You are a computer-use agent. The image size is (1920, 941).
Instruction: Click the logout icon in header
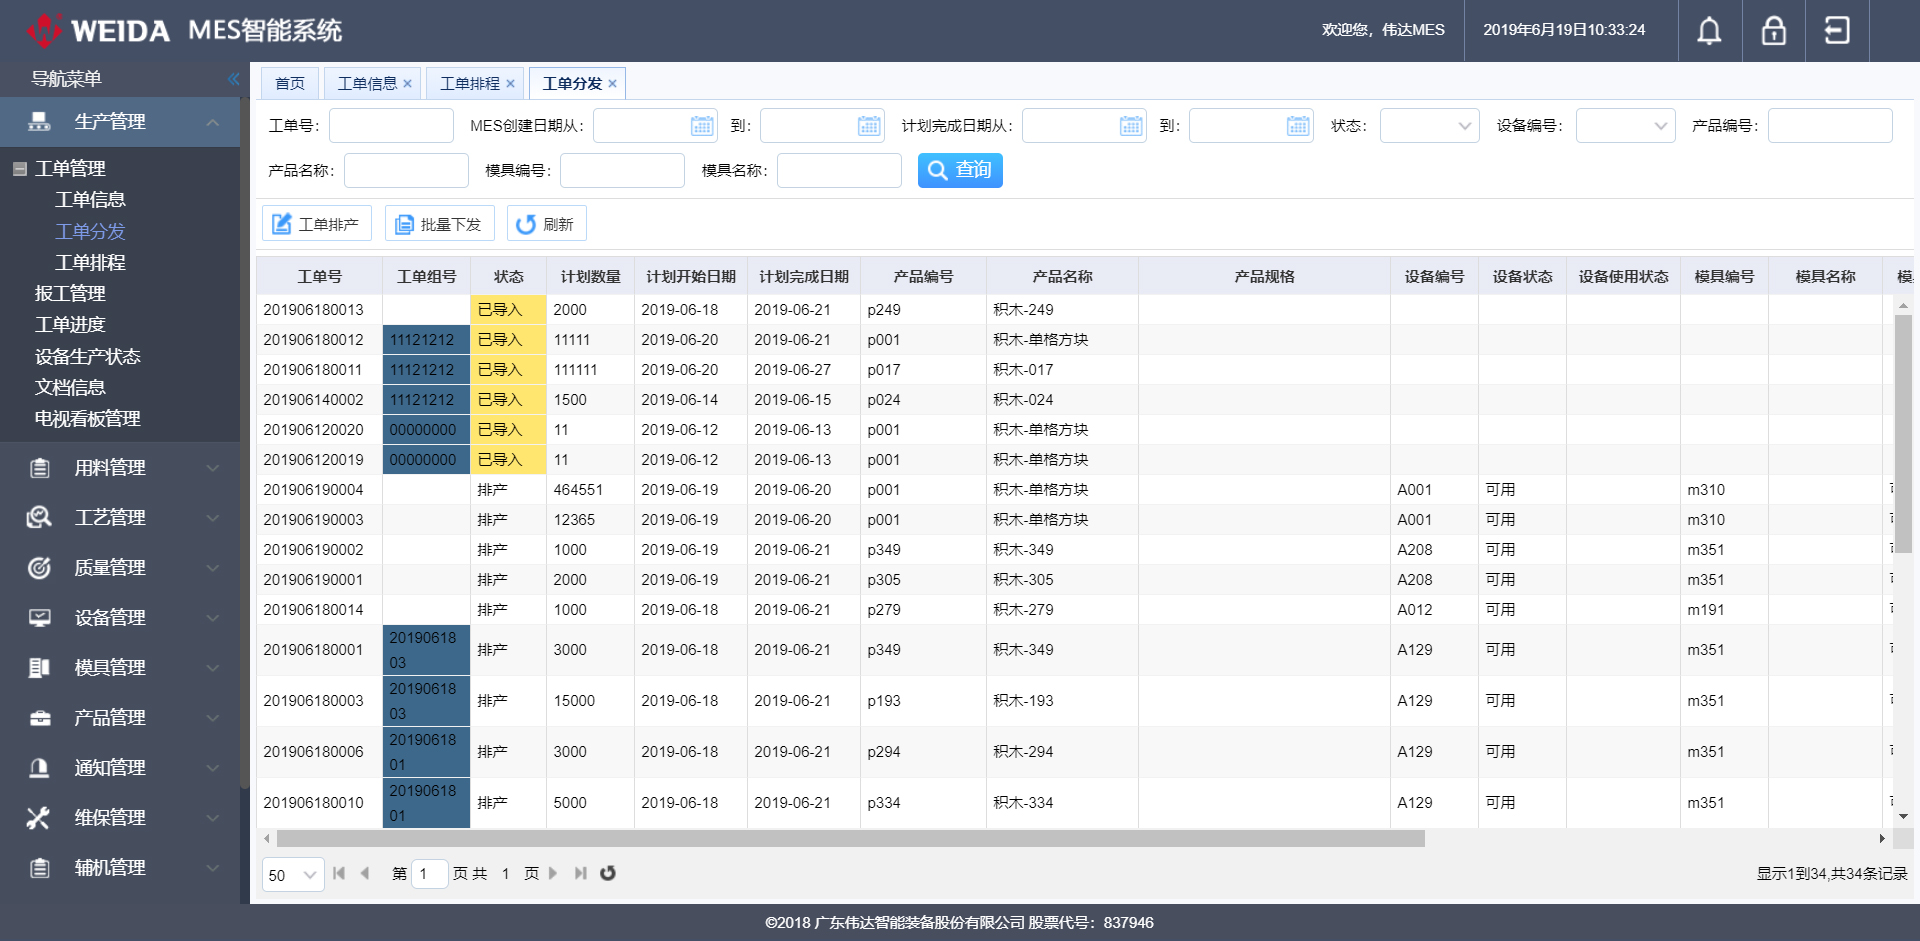(x=1837, y=31)
